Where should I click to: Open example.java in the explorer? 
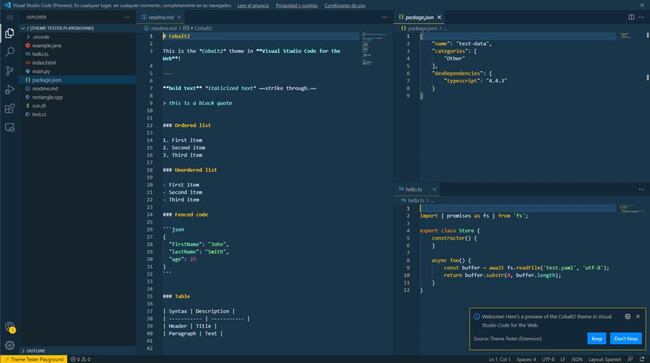78,46
